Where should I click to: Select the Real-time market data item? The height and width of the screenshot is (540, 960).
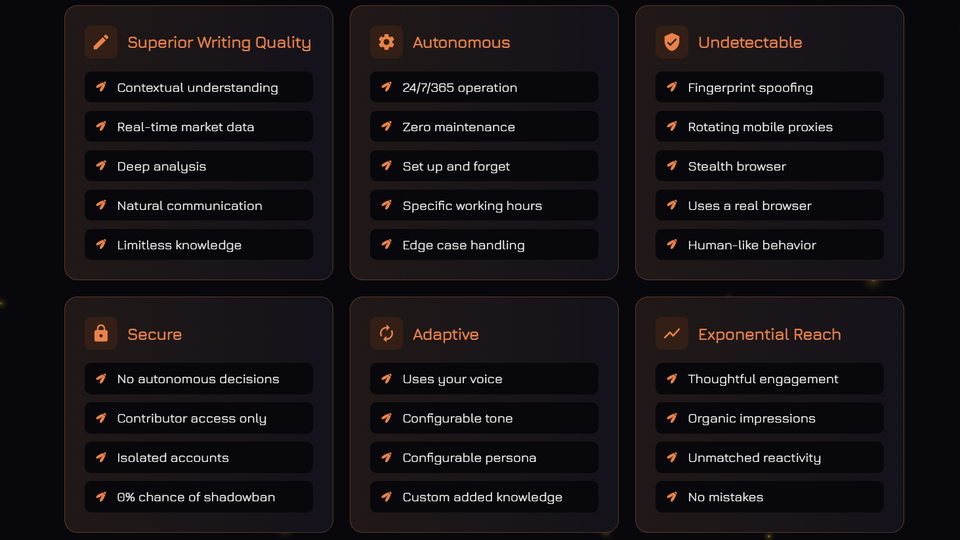pos(198,127)
